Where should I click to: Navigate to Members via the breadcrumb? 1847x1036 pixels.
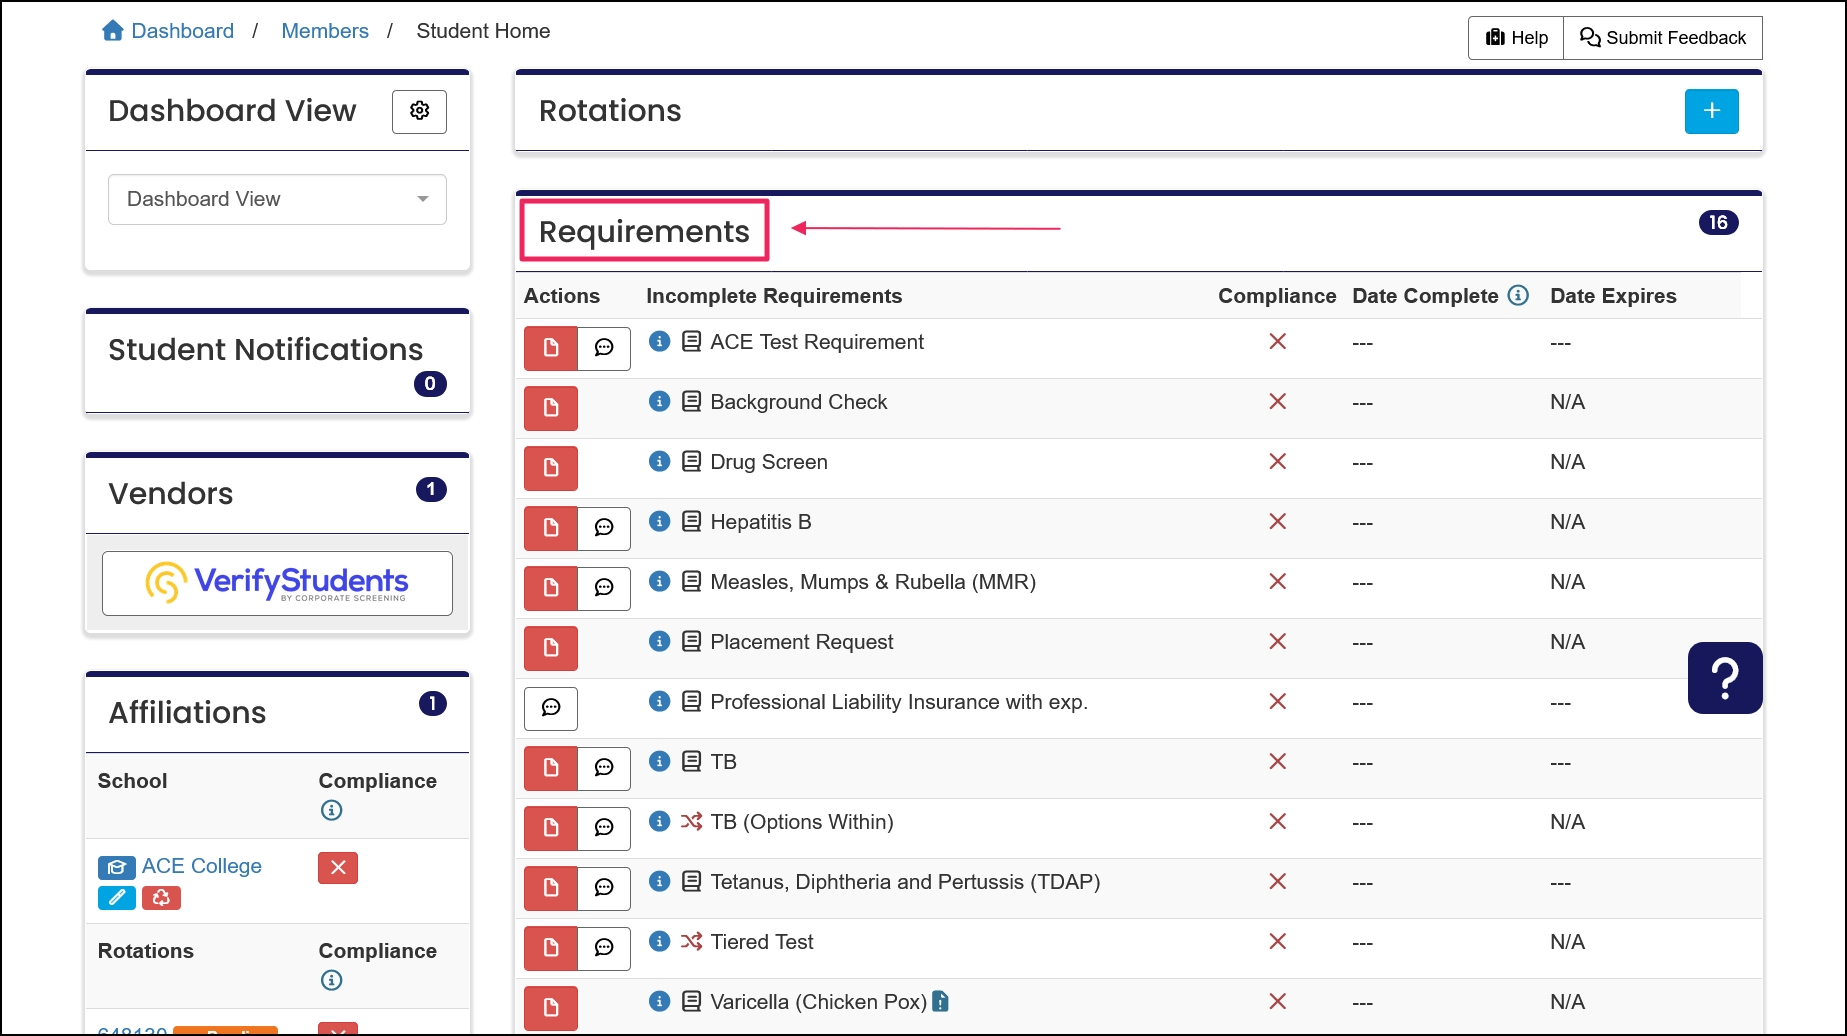coord(324,30)
